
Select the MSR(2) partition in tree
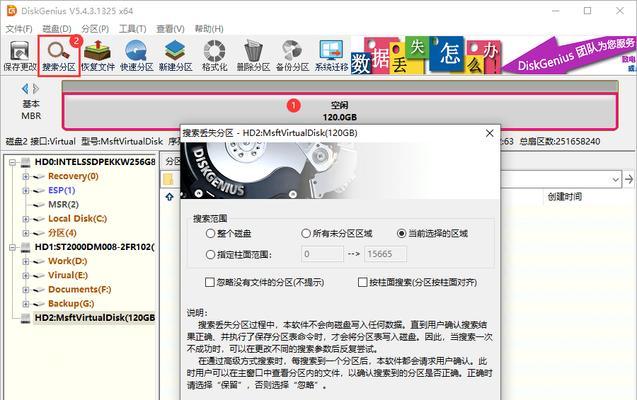(63, 205)
